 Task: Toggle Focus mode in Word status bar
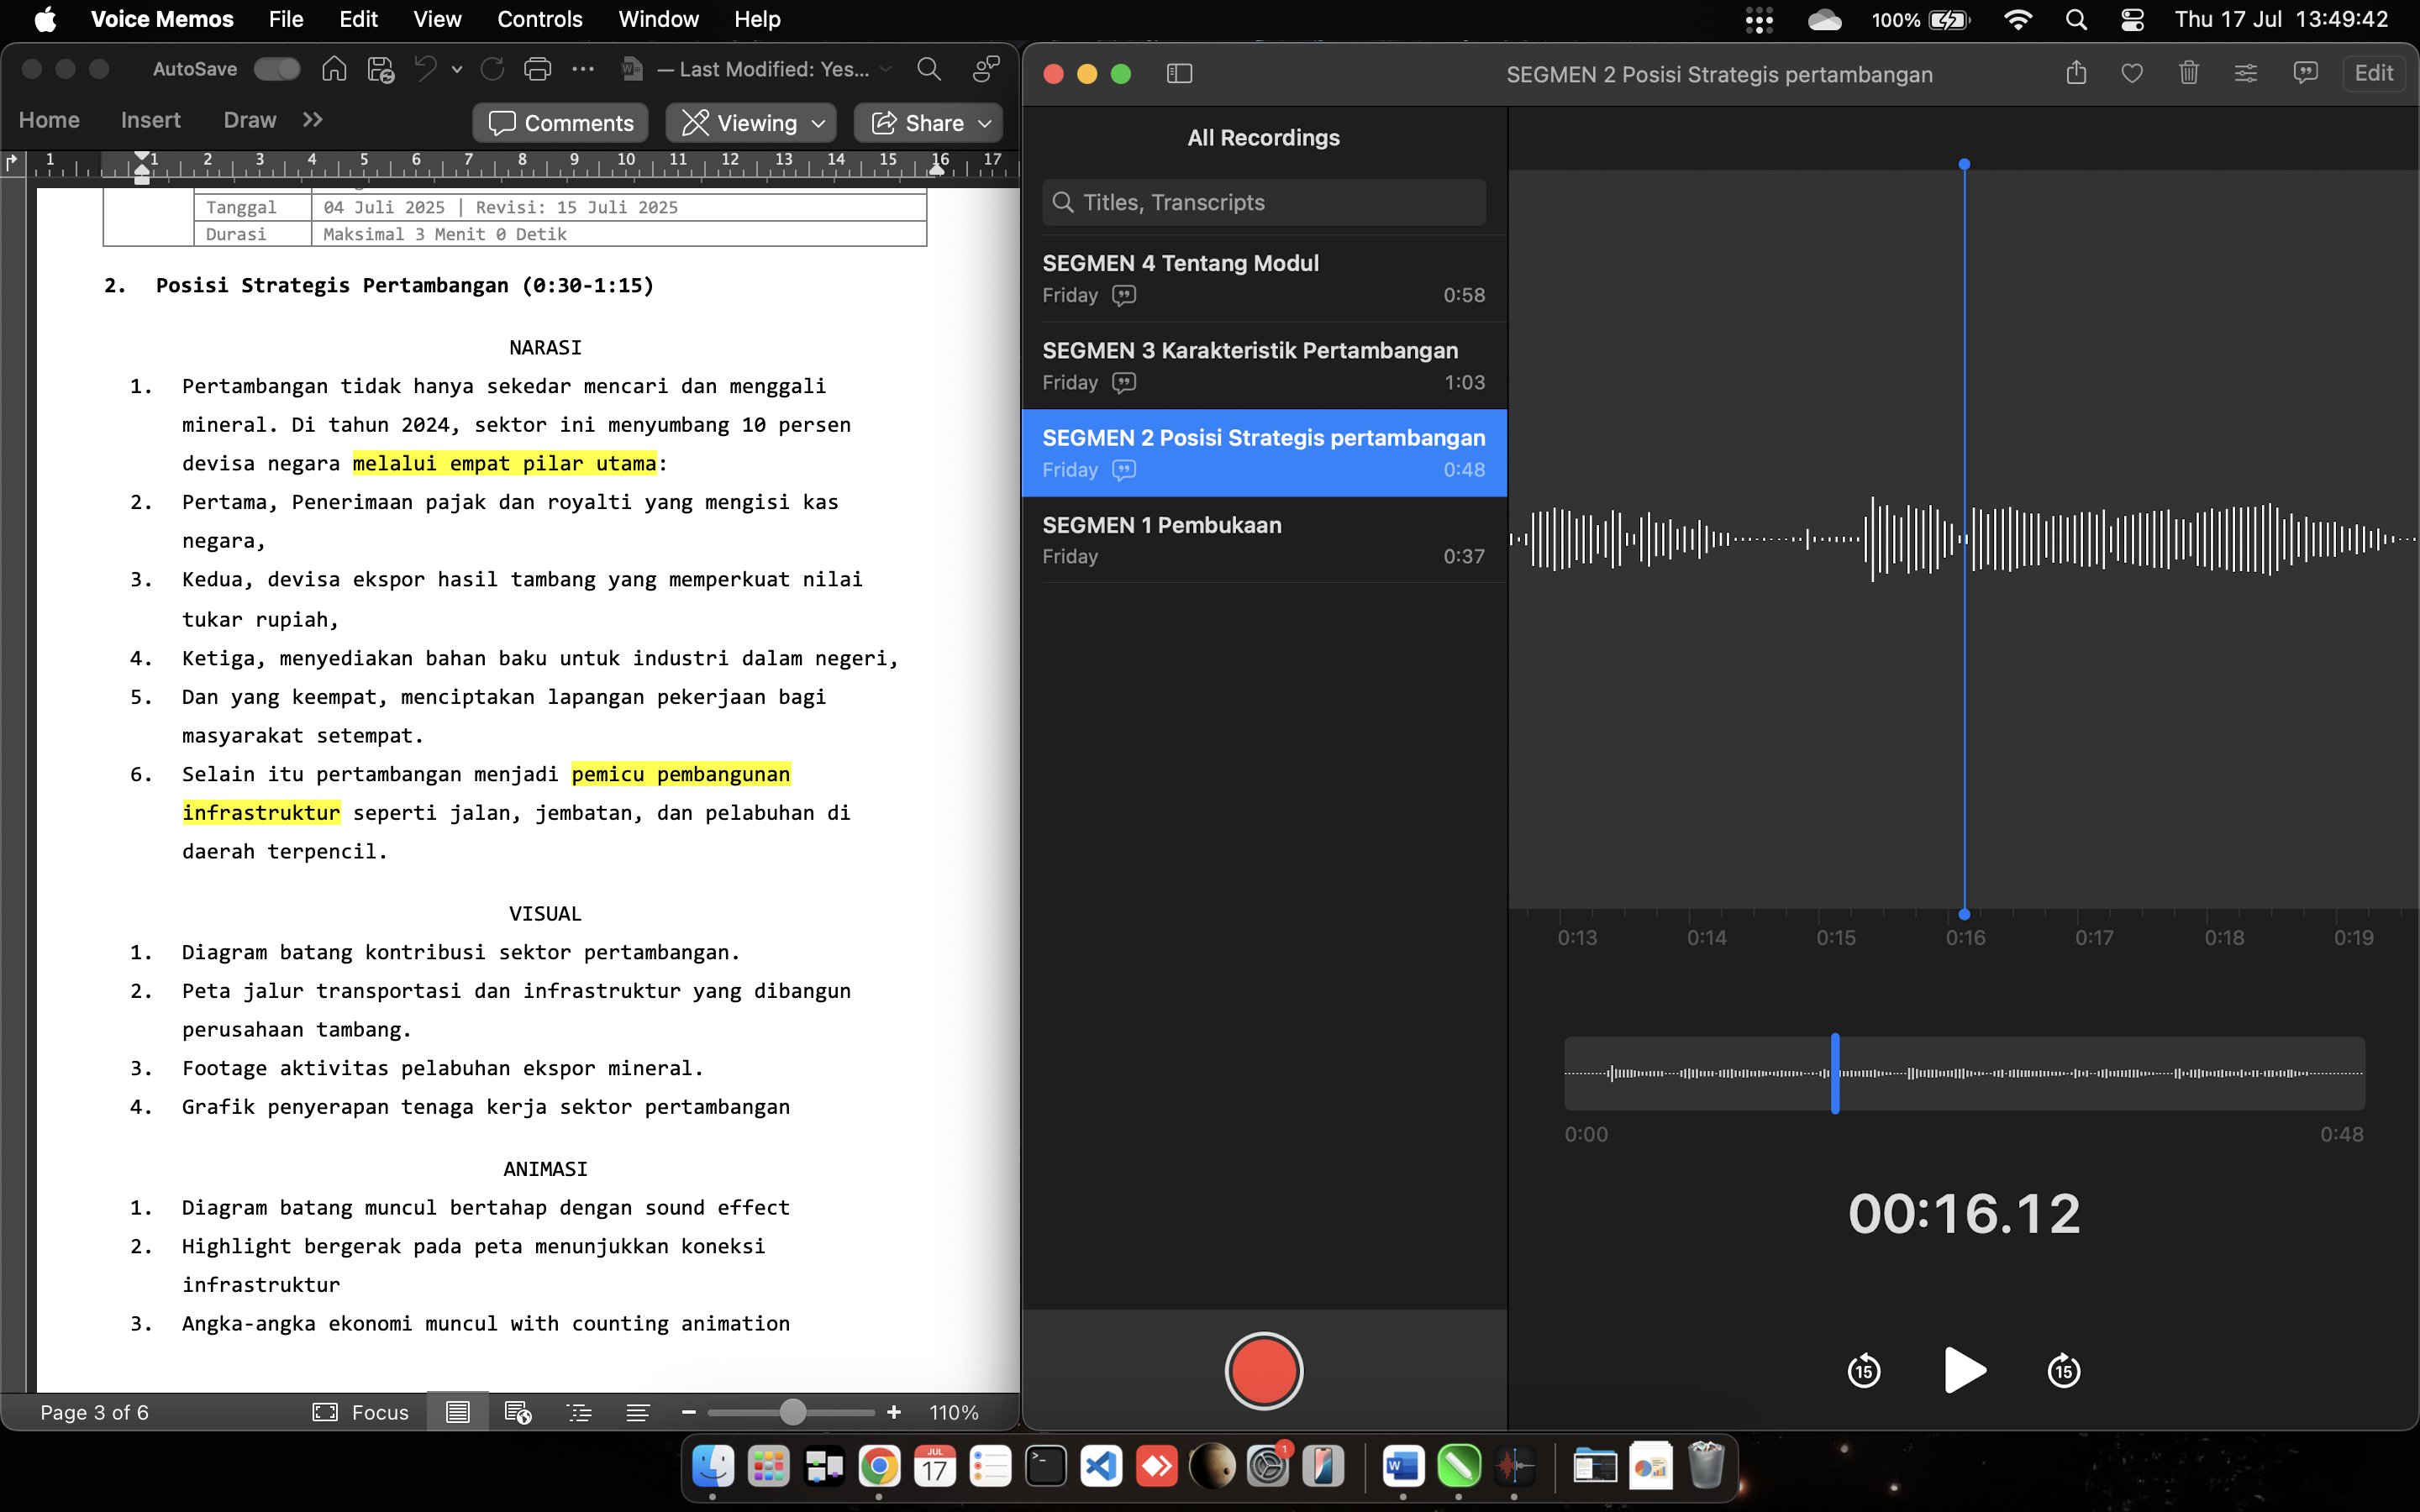362,1412
